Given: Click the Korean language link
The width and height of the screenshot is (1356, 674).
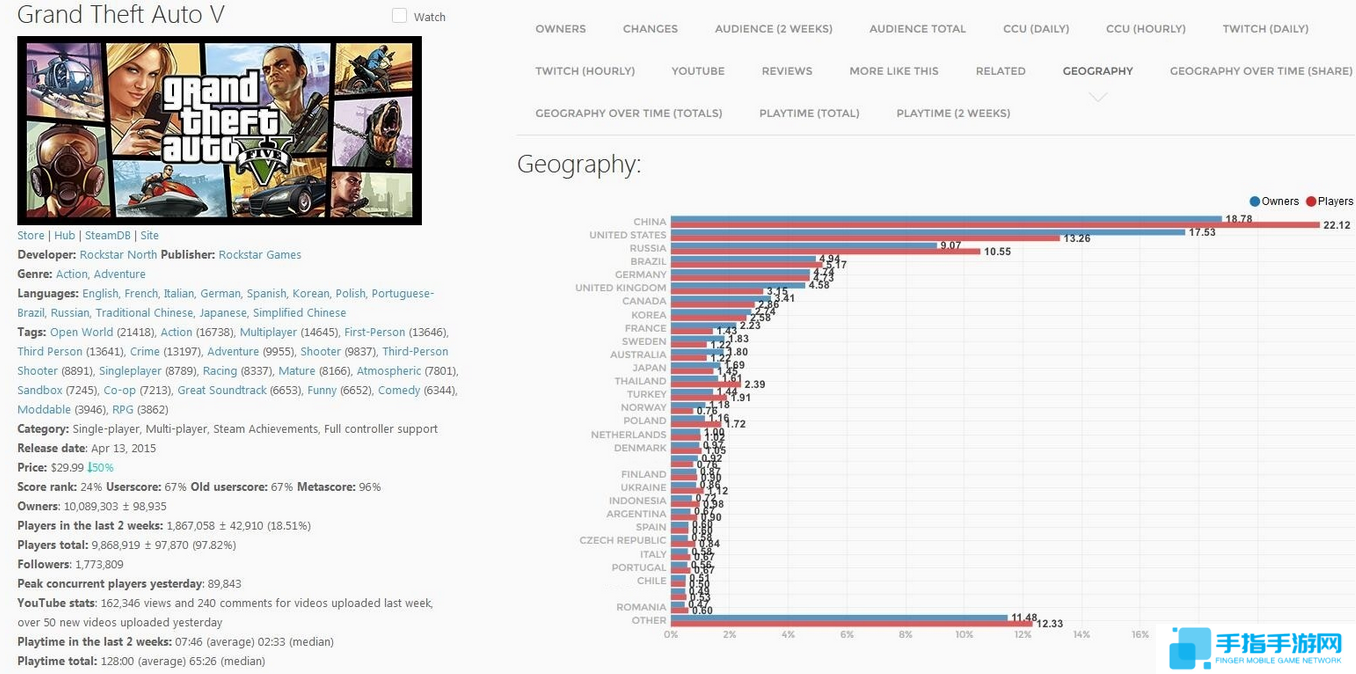Looking at the screenshot, I should click(311, 294).
